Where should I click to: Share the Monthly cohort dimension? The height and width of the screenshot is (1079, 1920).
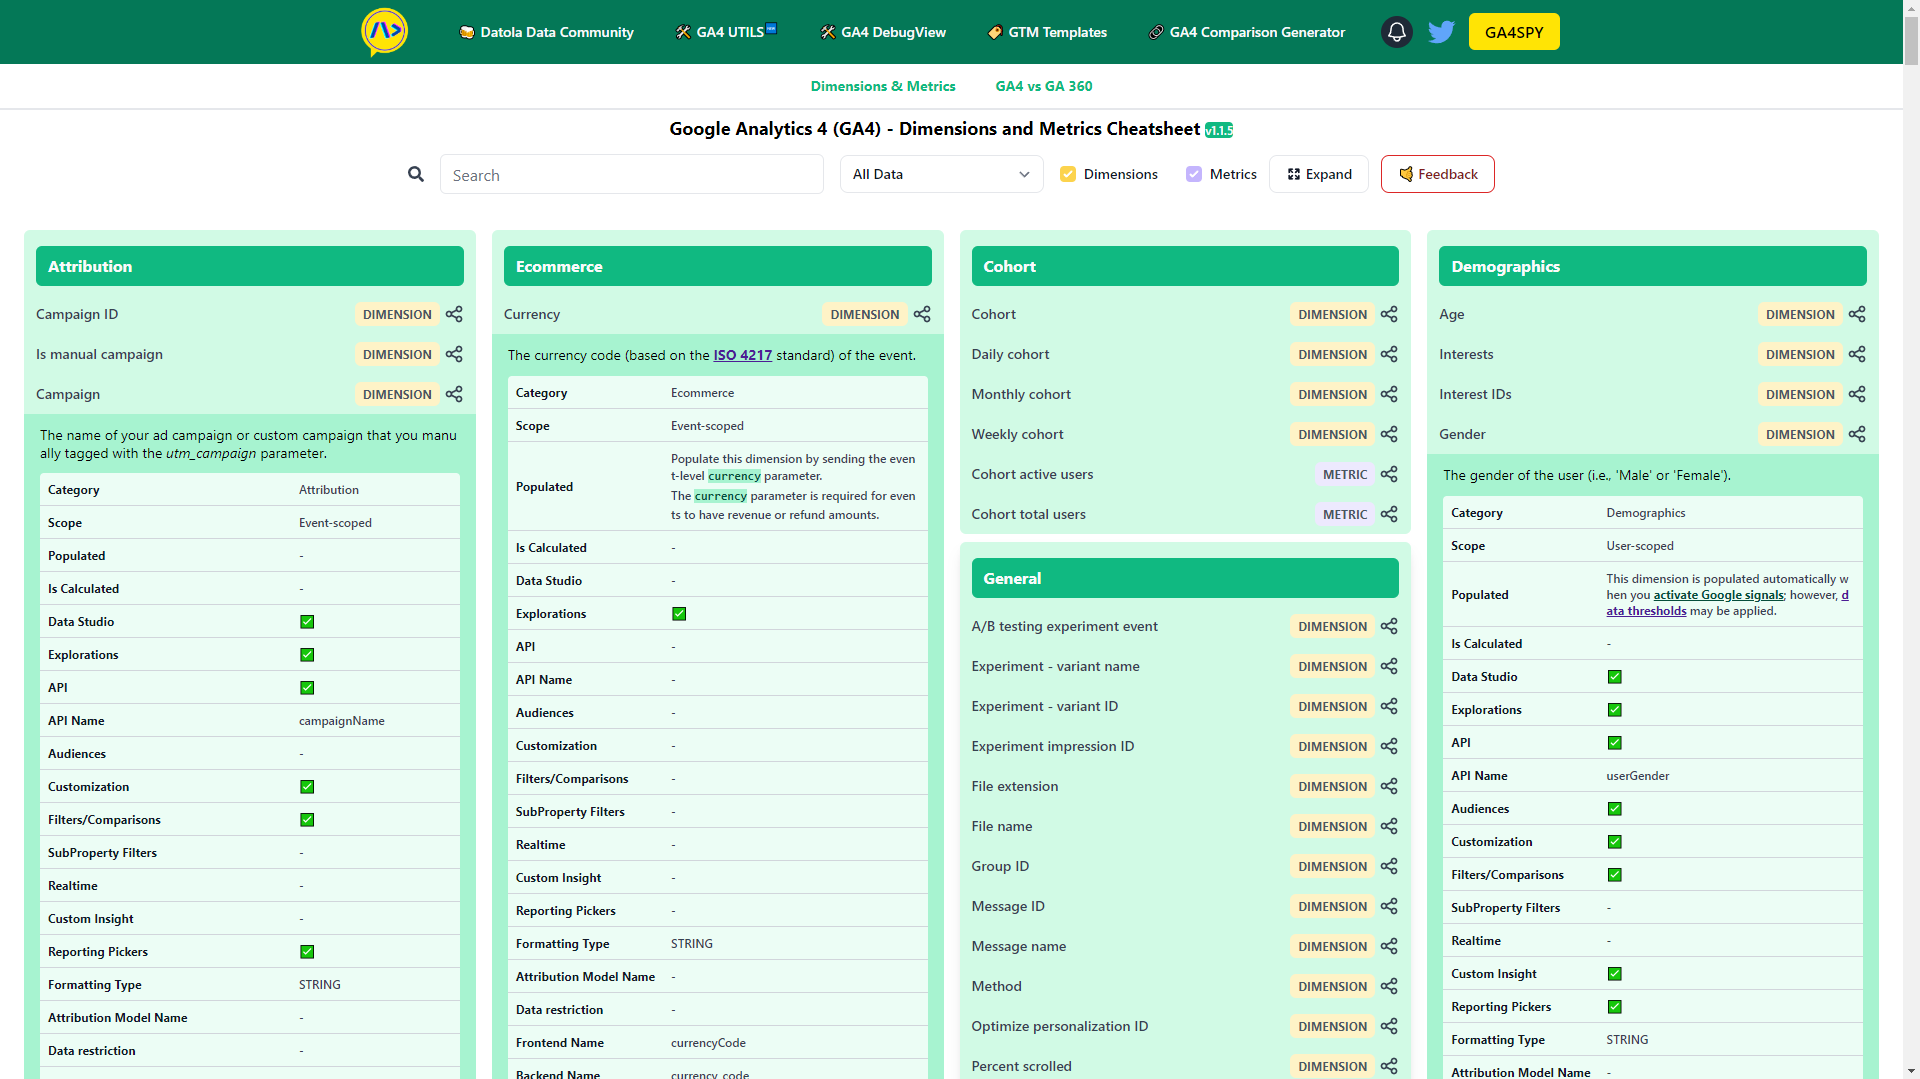tap(1389, 394)
